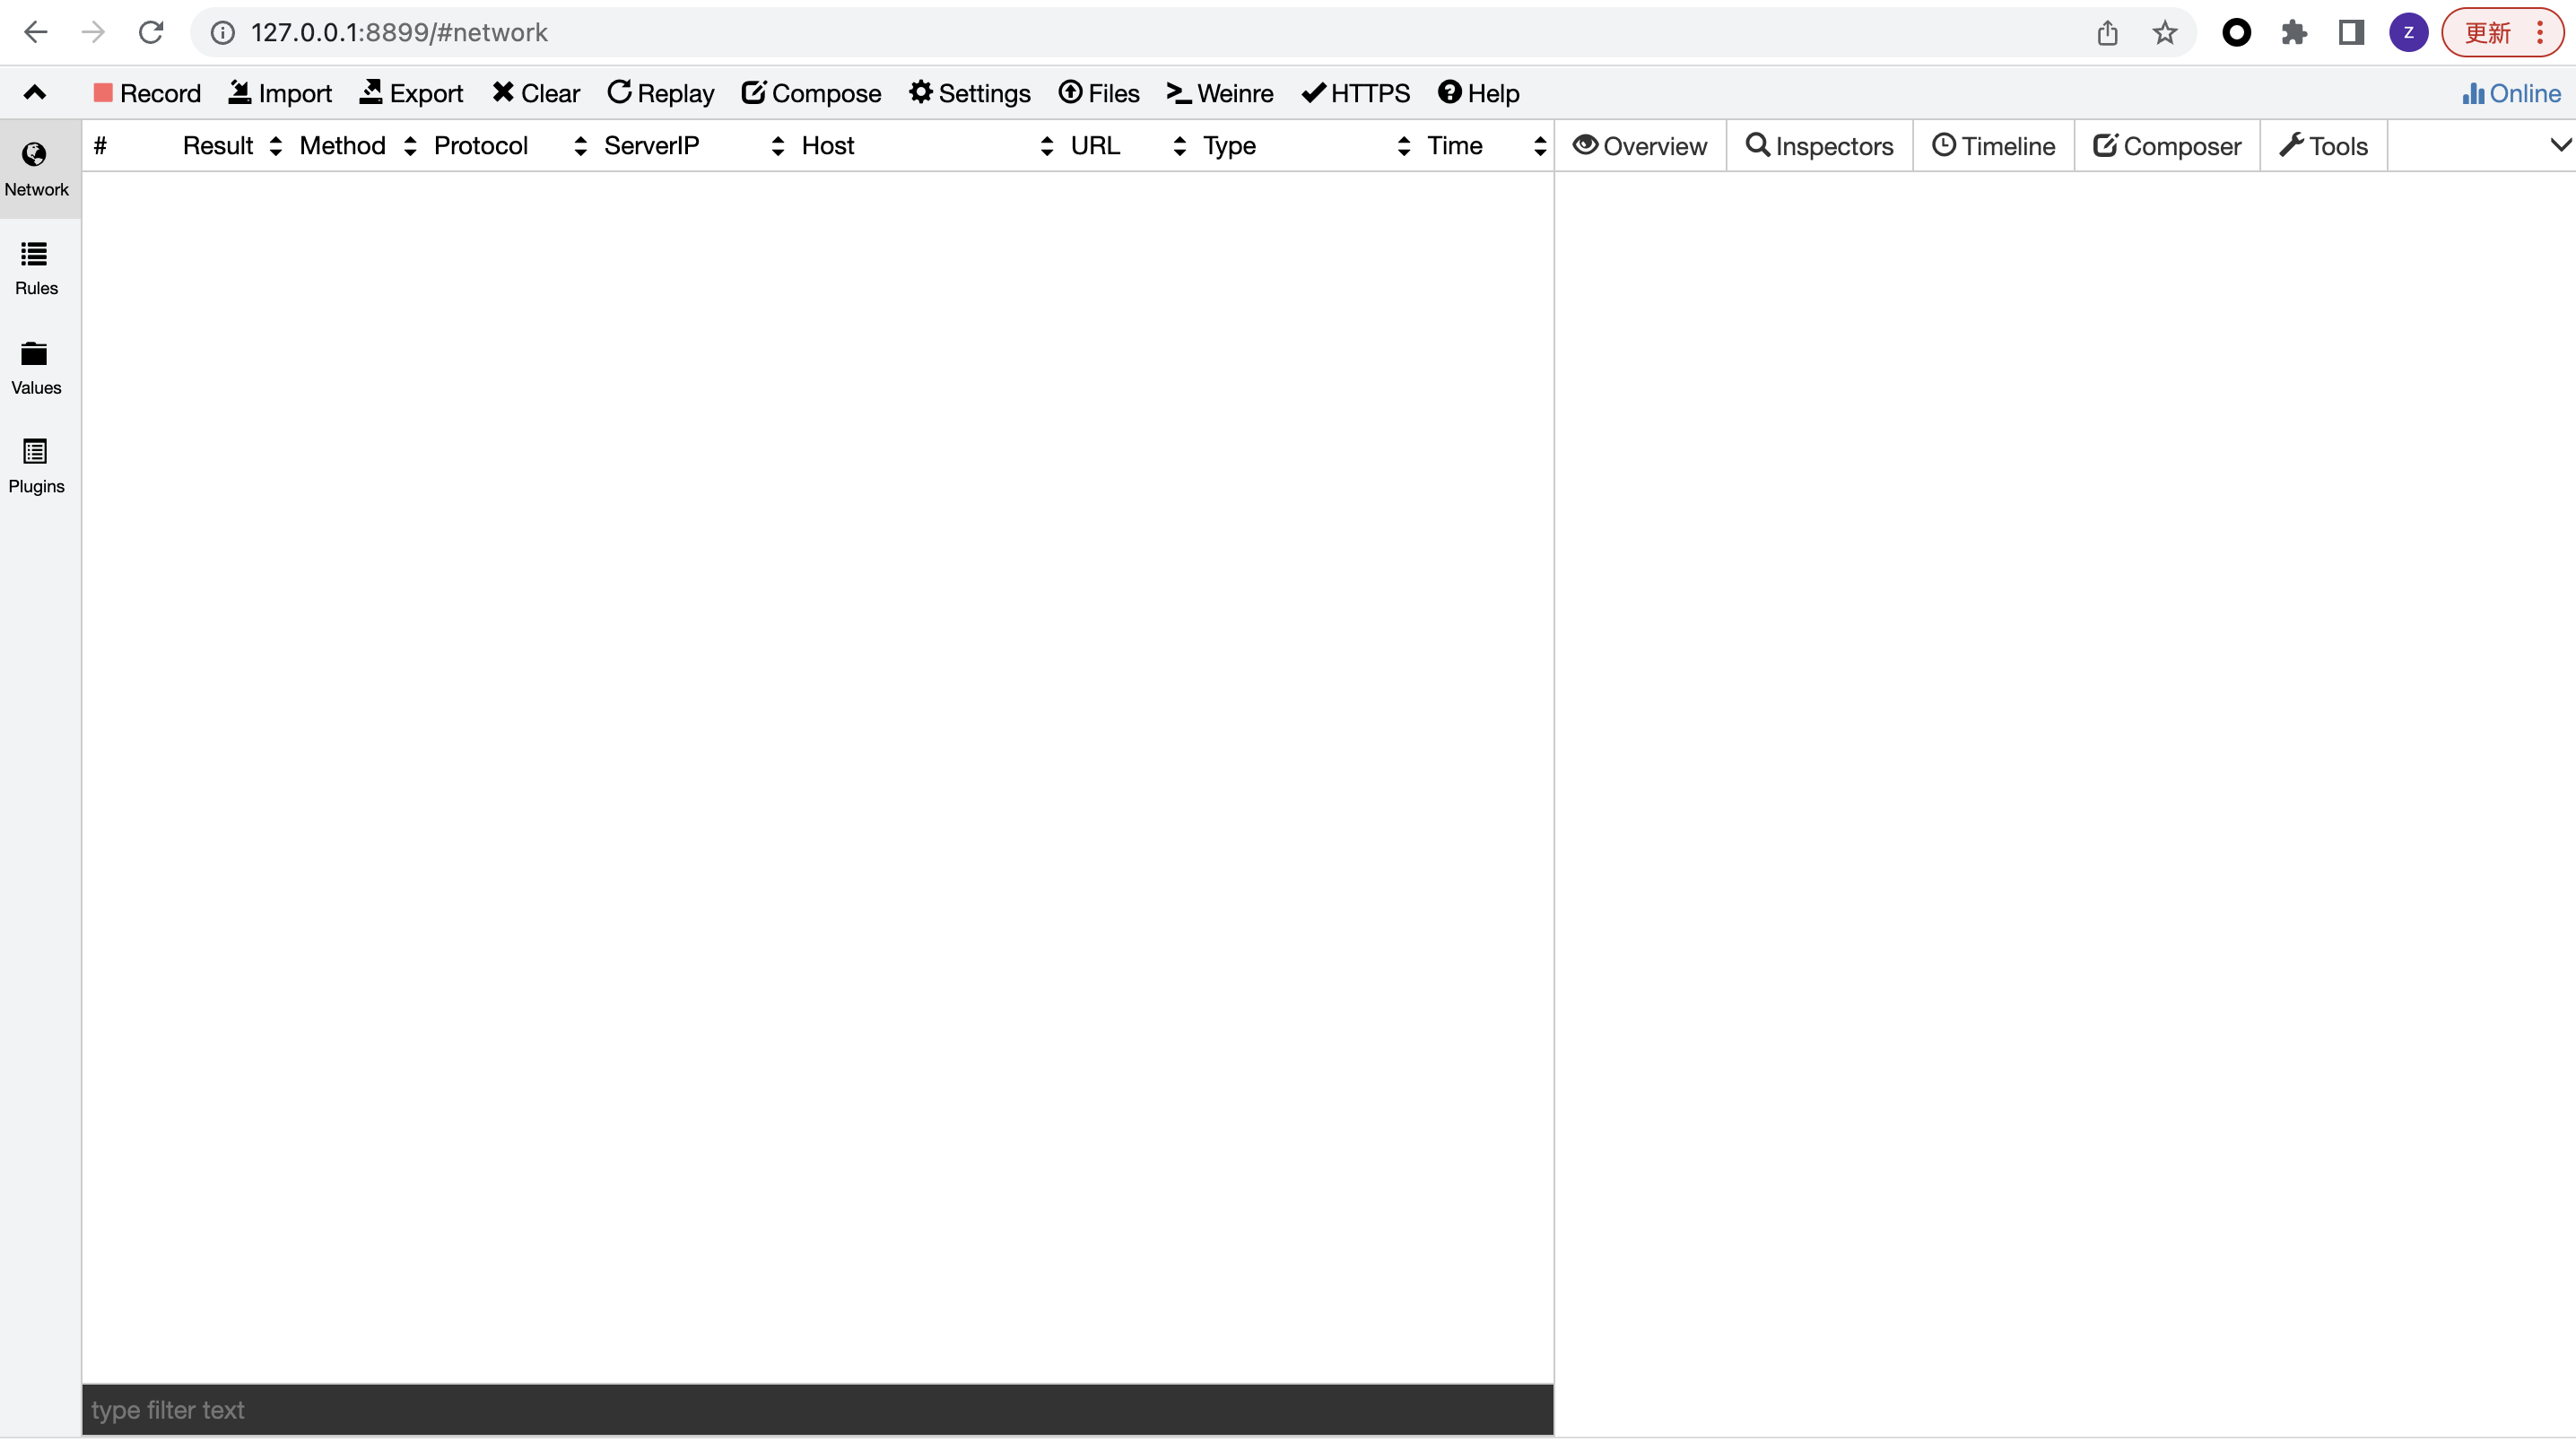Toggle Online/Offline mode status
Viewport: 2576px width, 1442px height.
[x=2509, y=92]
